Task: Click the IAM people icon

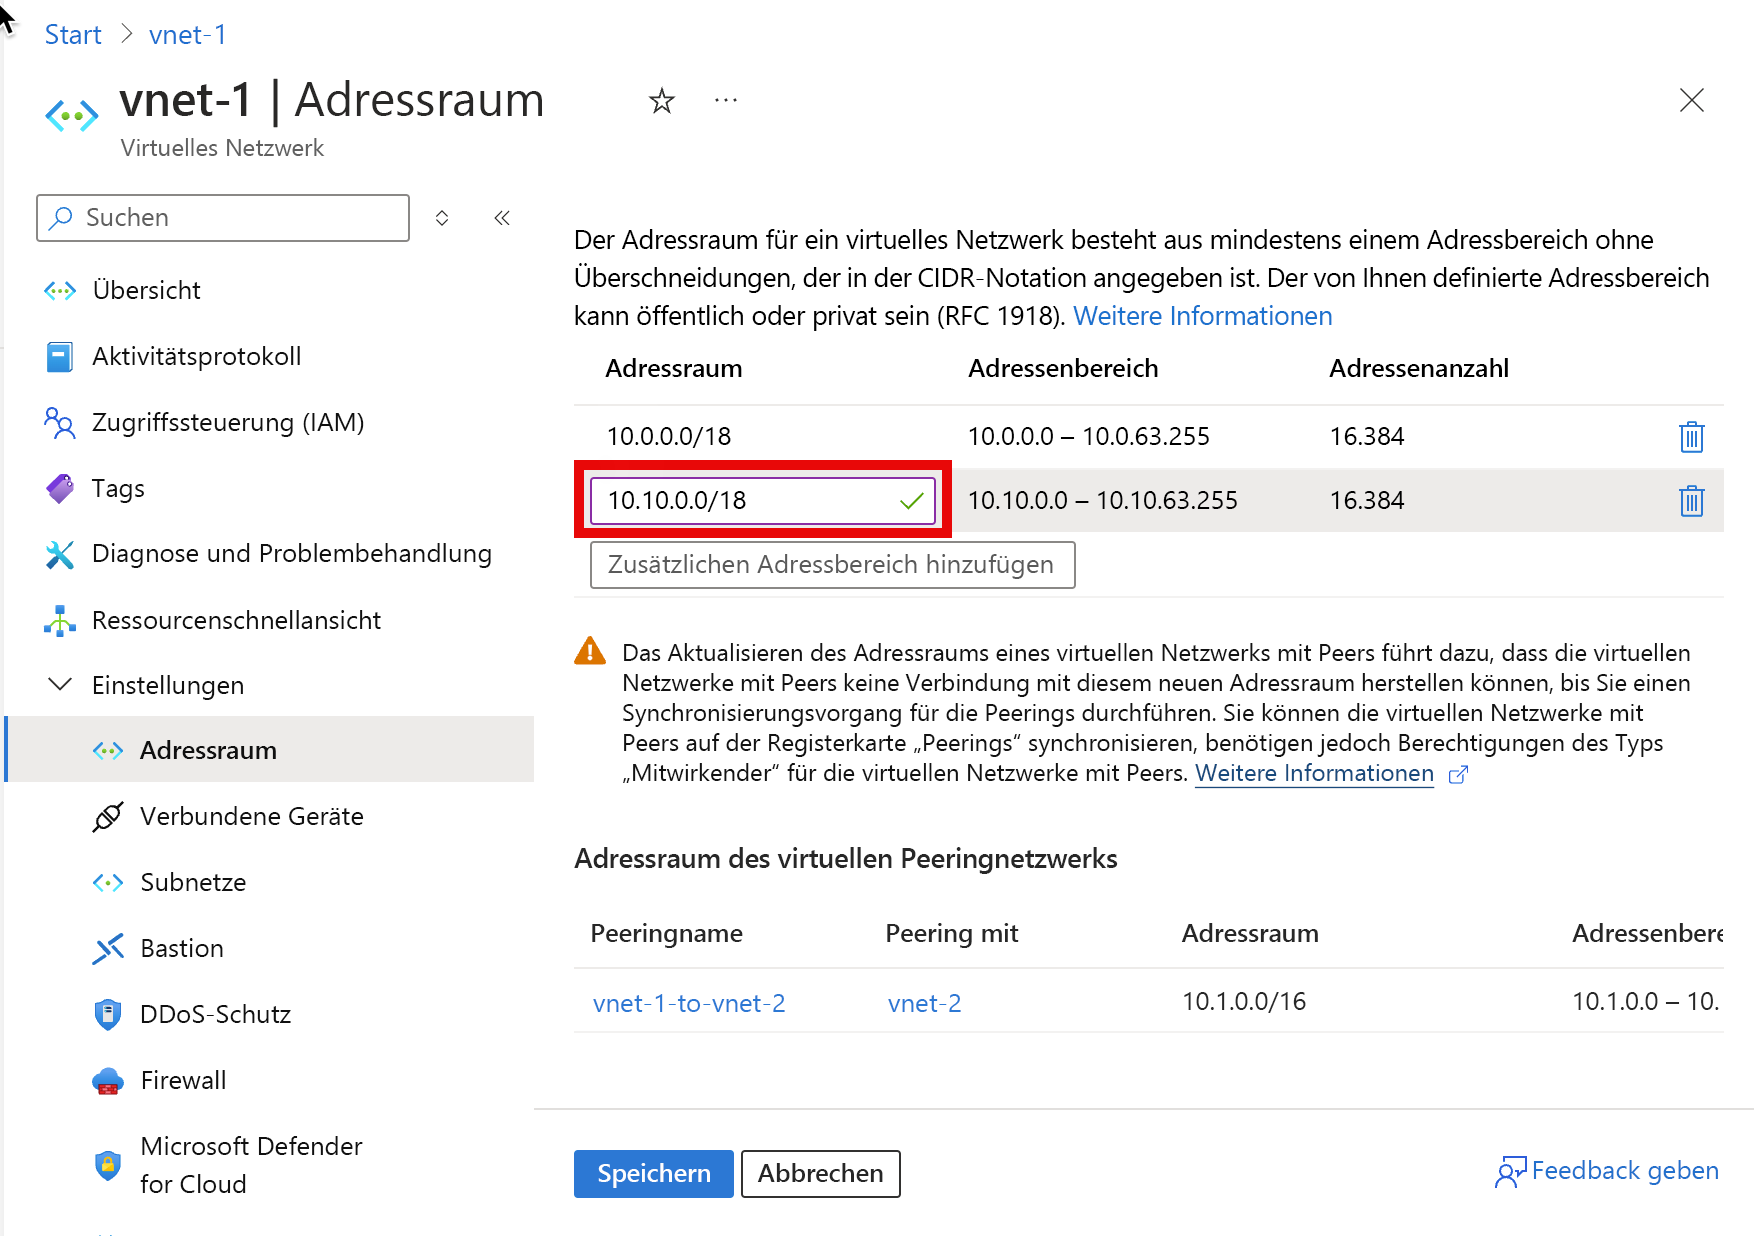Action: click(x=60, y=422)
